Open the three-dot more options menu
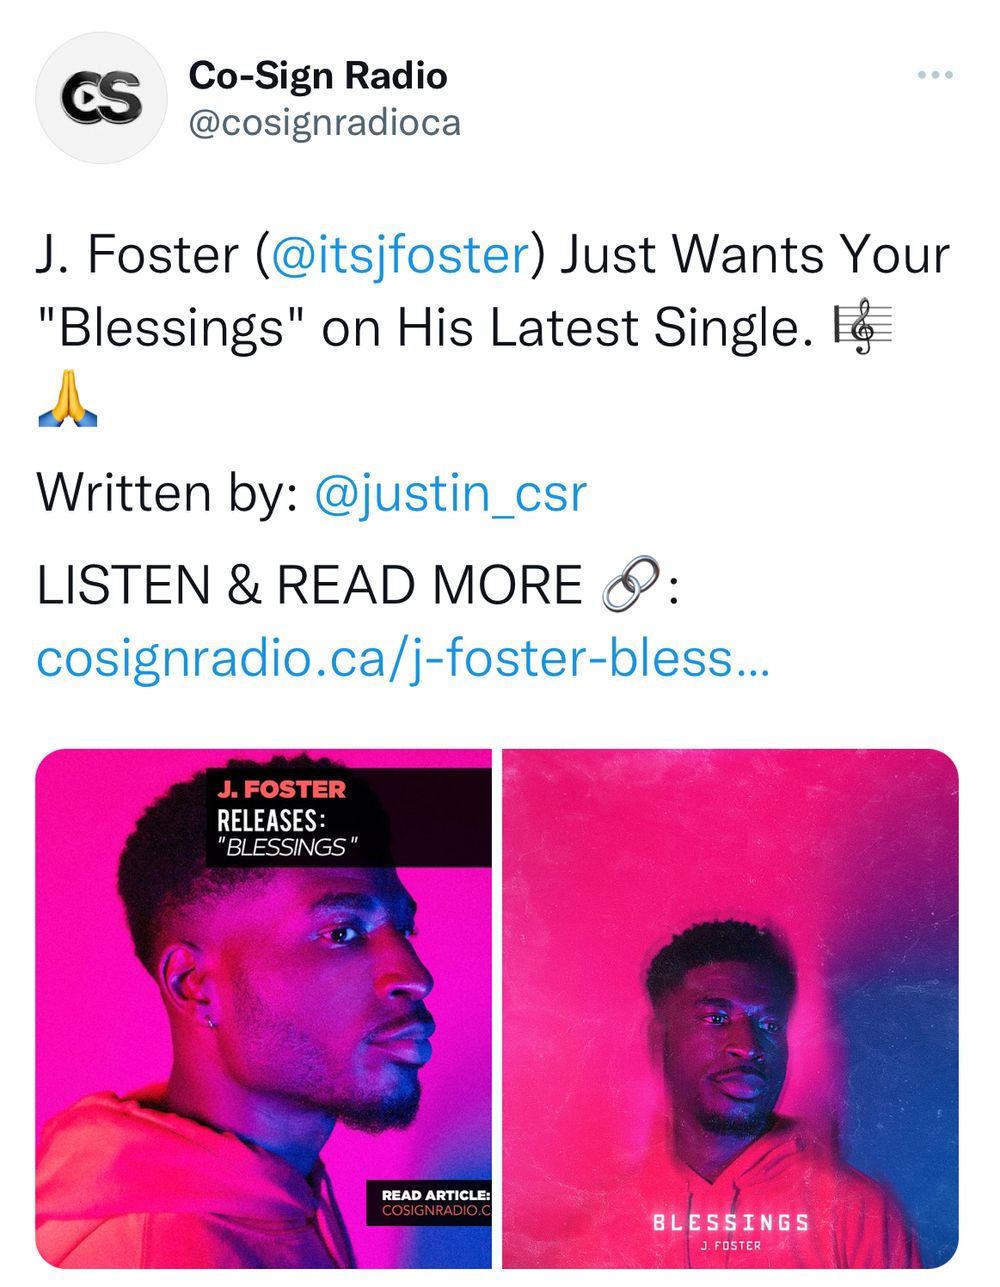1000x1287 pixels. (x=935, y=76)
